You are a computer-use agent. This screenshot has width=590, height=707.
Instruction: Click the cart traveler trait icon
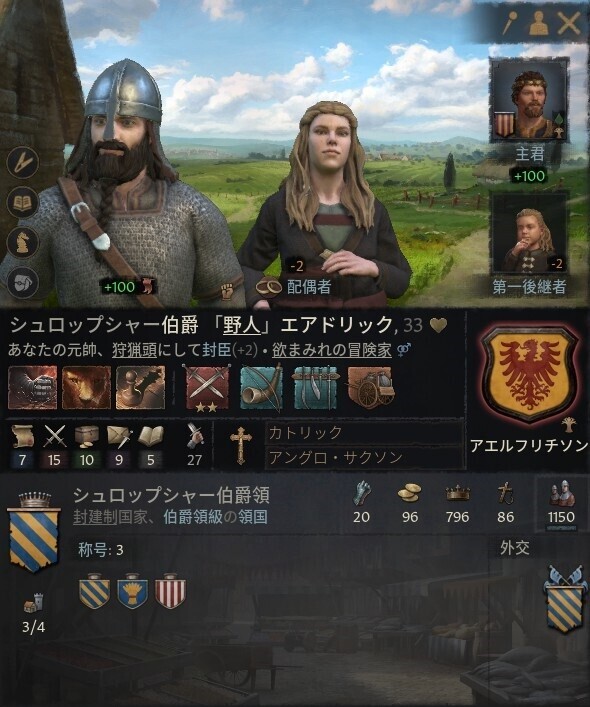[x=370, y=388]
